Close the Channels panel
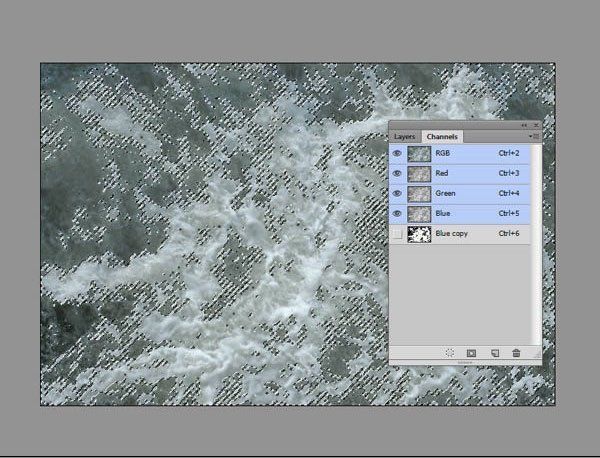This screenshot has width=600, height=458. pos(536,125)
